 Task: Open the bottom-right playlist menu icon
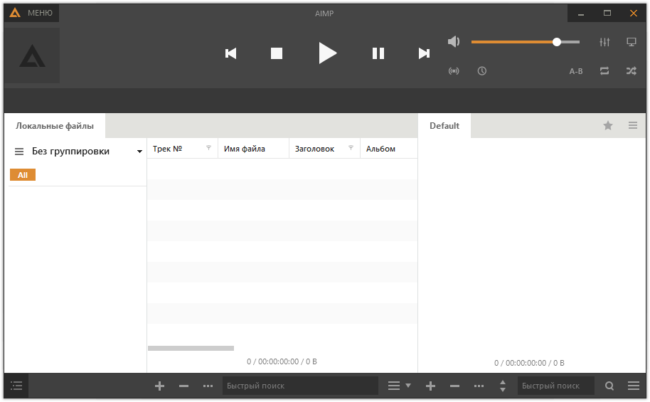(633, 386)
